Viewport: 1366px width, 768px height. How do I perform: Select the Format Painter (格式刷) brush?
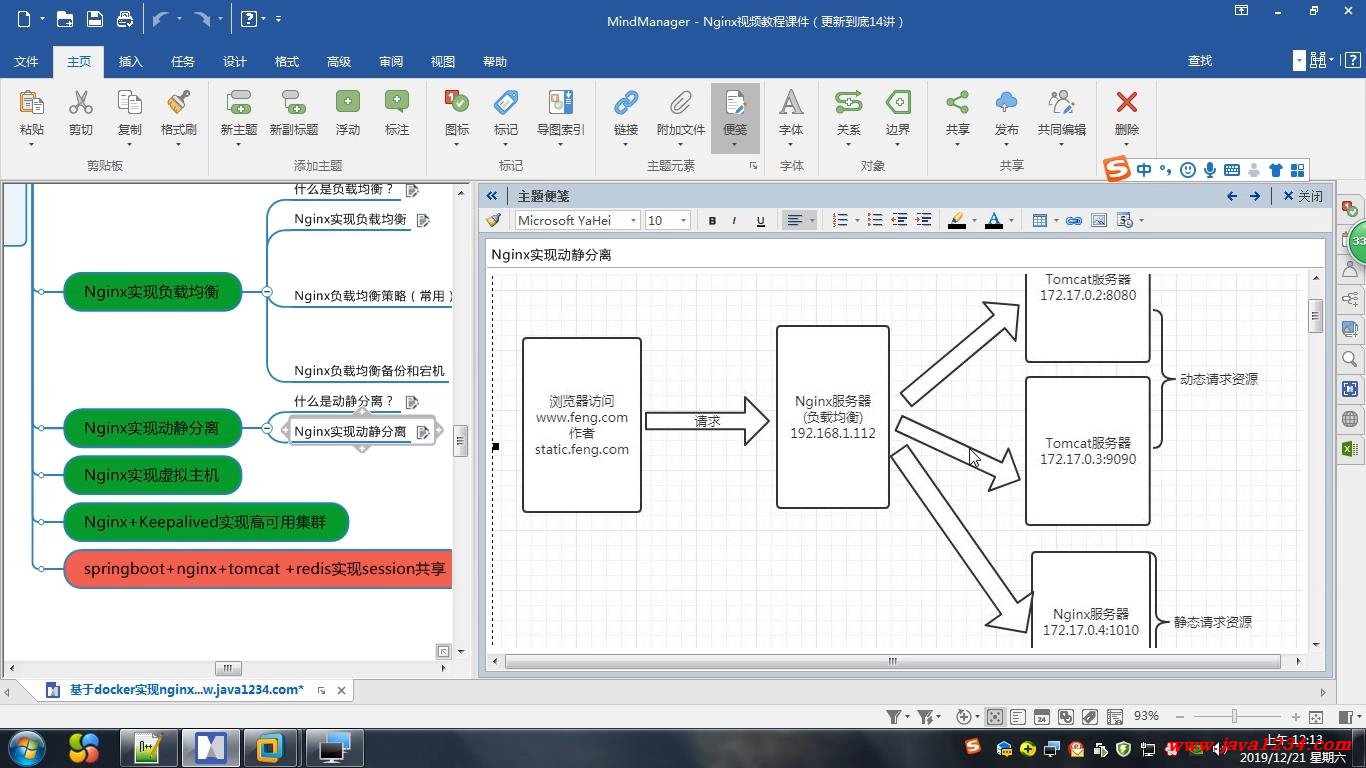point(179,102)
